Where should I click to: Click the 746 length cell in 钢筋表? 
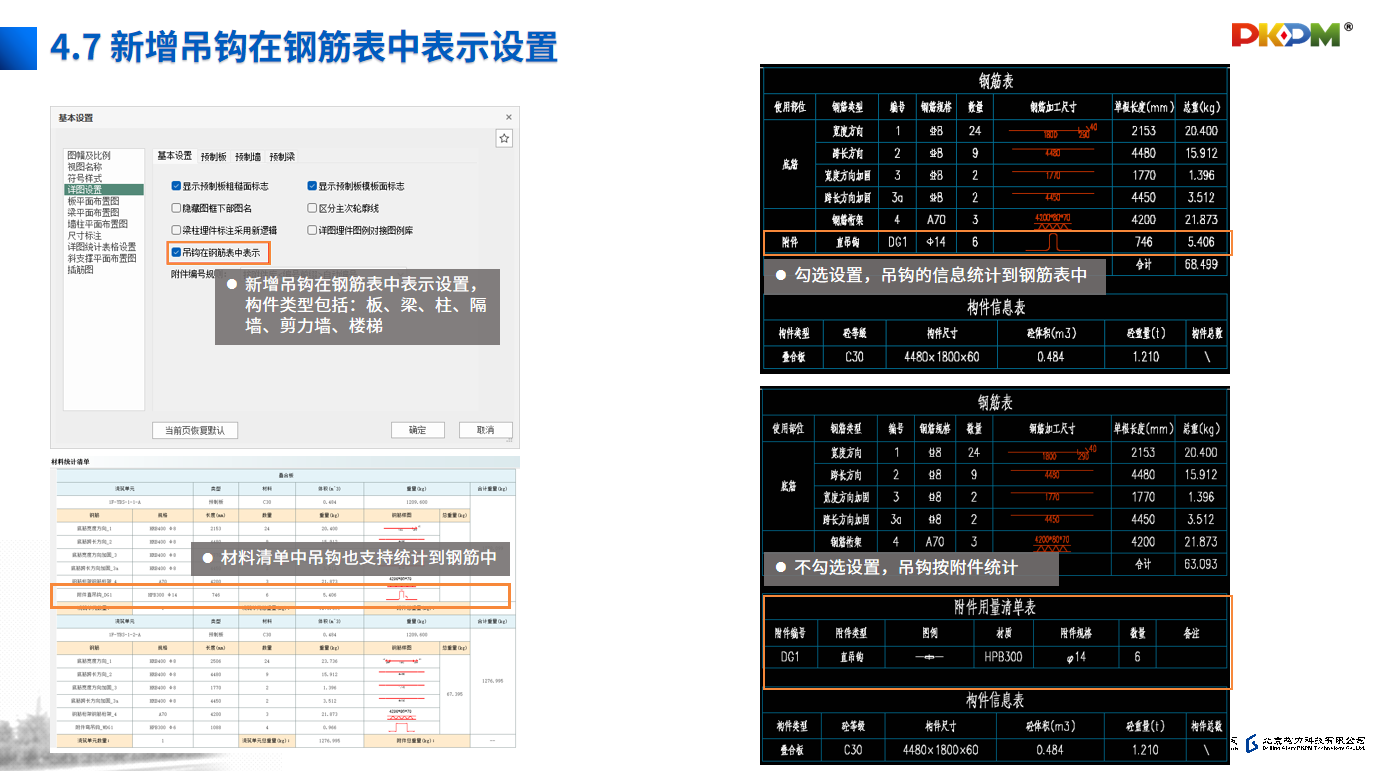[1144, 242]
